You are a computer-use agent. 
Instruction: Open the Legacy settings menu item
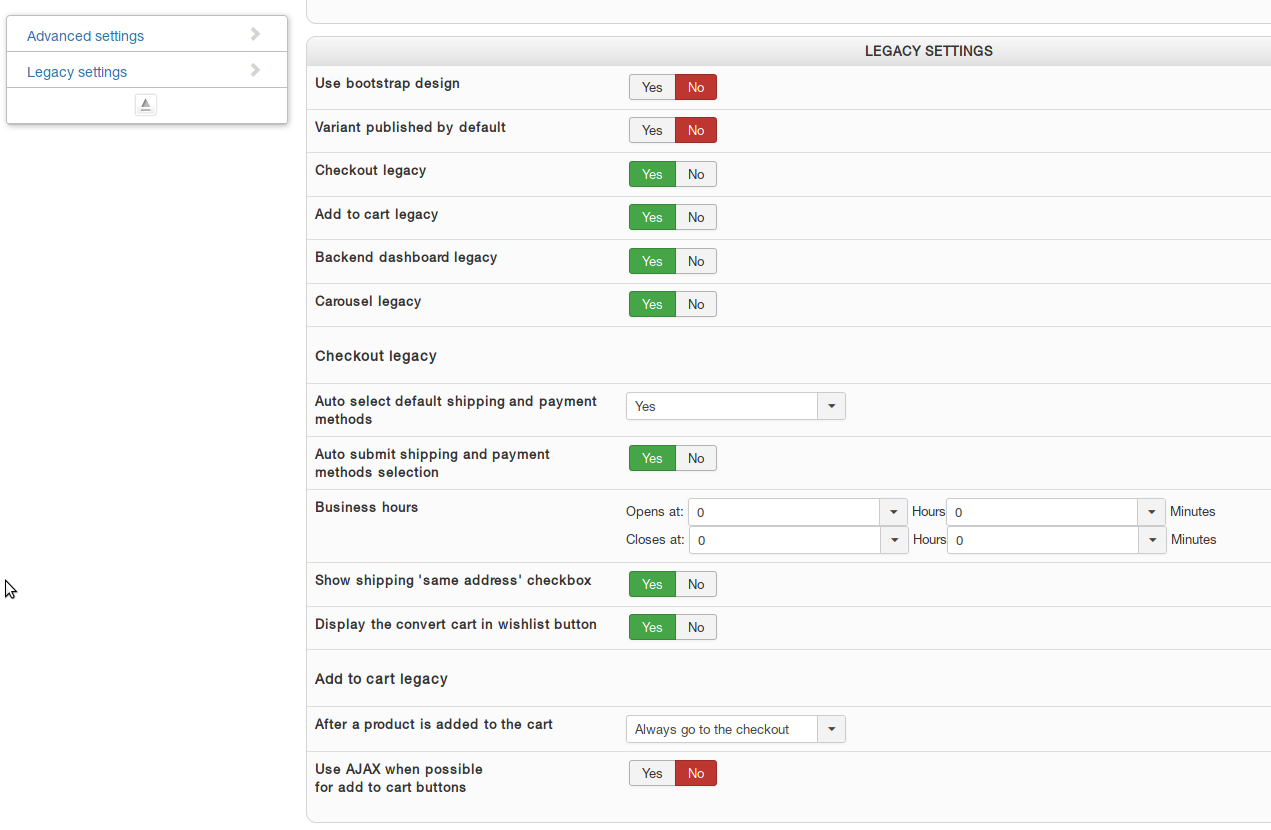click(77, 72)
